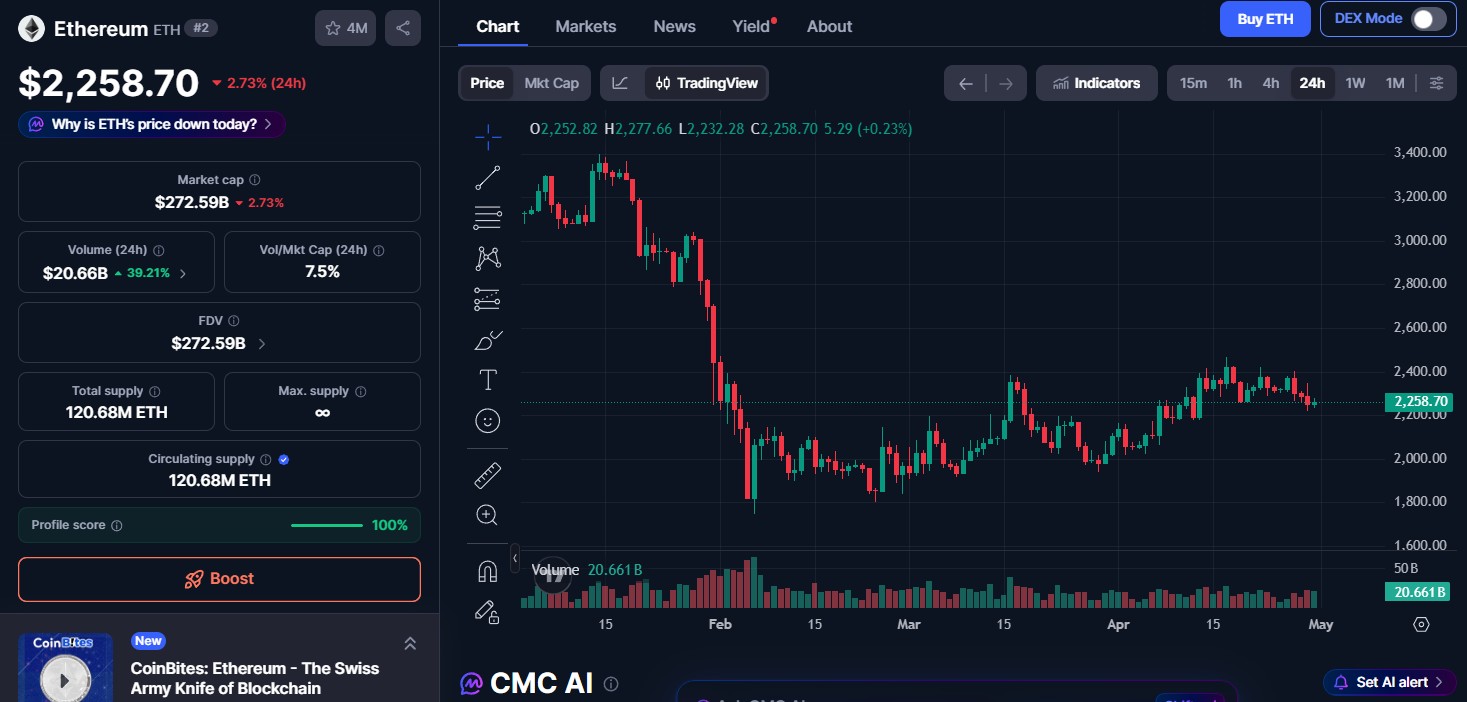Select the text annotation tool
This screenshot has width=1467, height=702.
tap(487, 380)
